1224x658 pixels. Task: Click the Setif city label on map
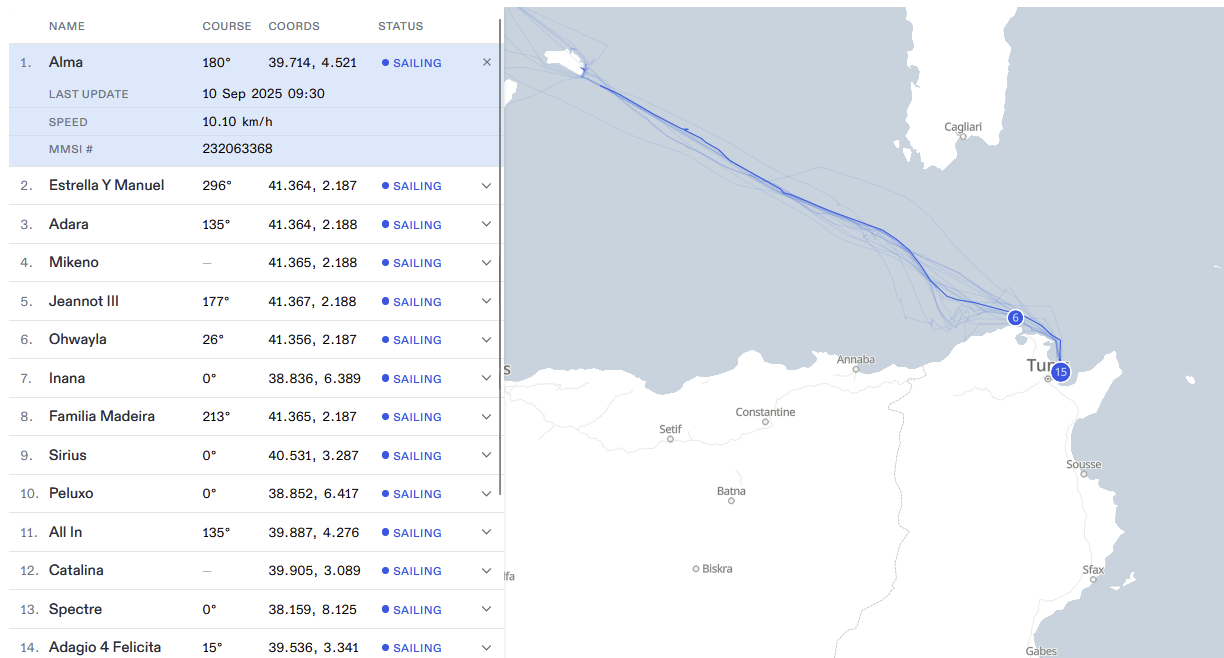[670, 429]
